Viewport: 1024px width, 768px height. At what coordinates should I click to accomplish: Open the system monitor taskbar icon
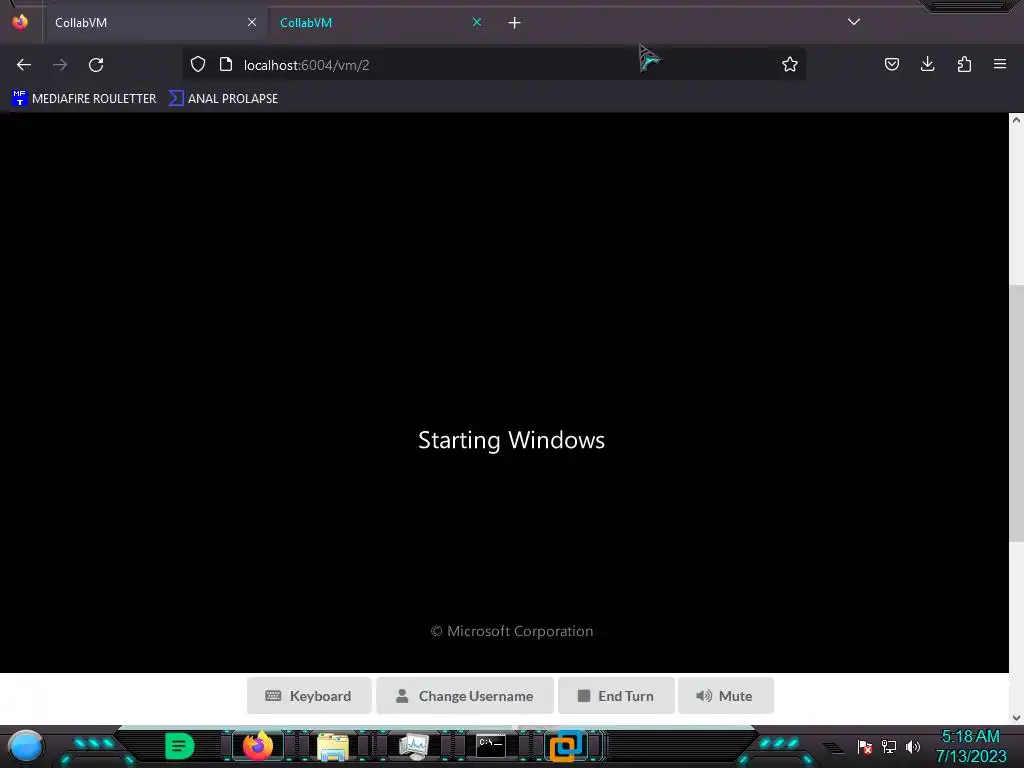coord(413,746)
